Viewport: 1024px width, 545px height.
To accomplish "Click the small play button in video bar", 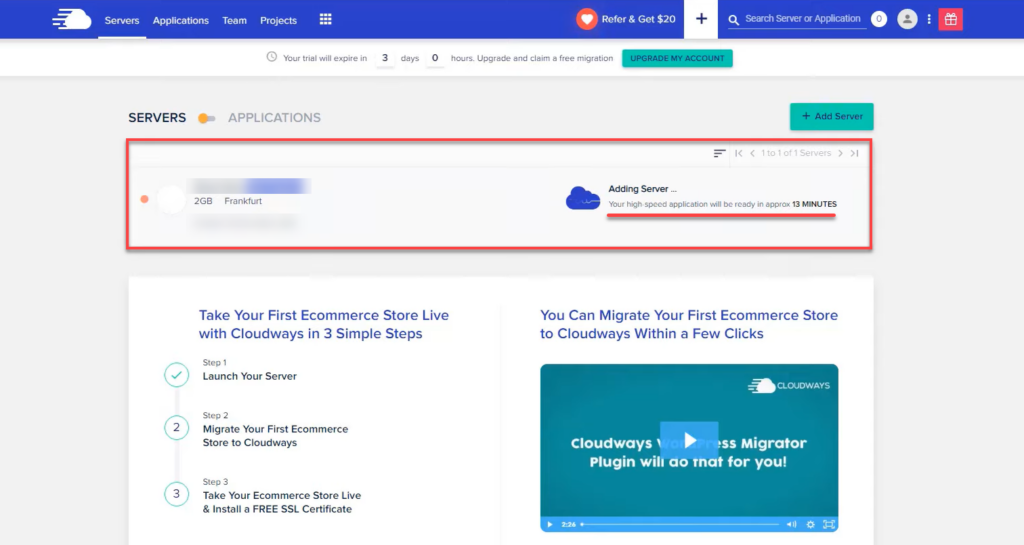I will (550, 524).
